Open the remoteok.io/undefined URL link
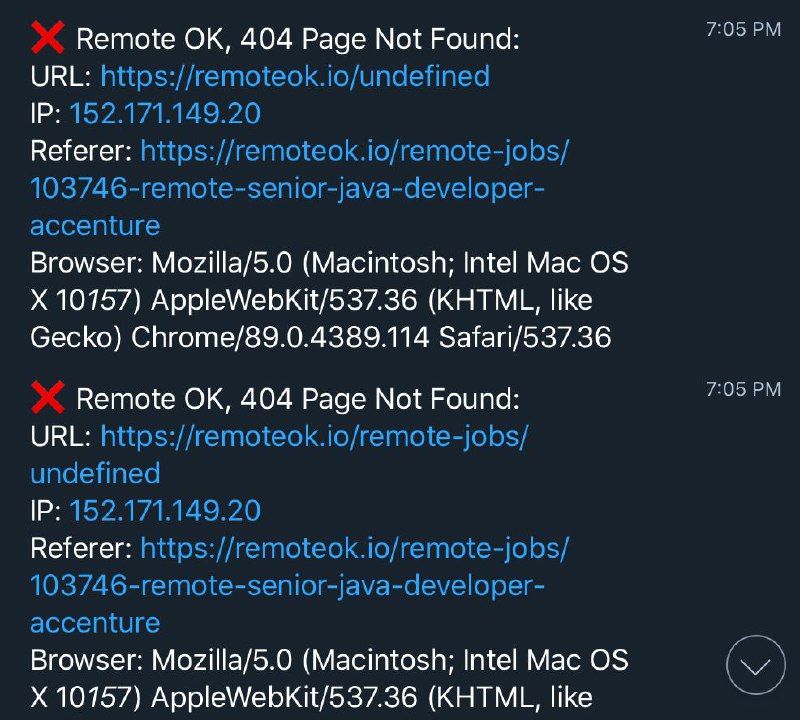The image size is (800, 720). 295,75
